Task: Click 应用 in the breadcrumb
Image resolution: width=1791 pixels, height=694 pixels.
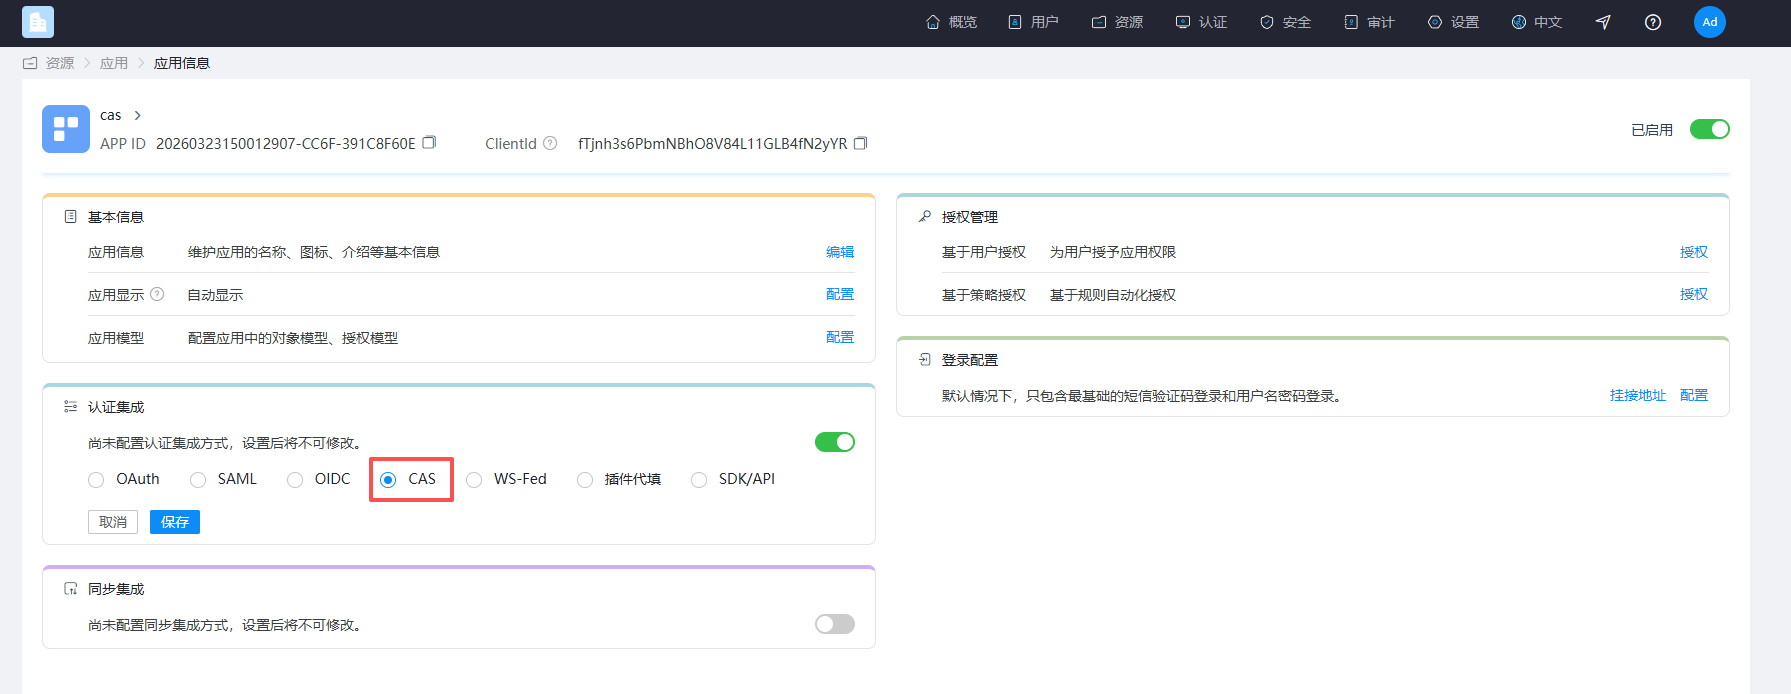Action: pos(114,63)
